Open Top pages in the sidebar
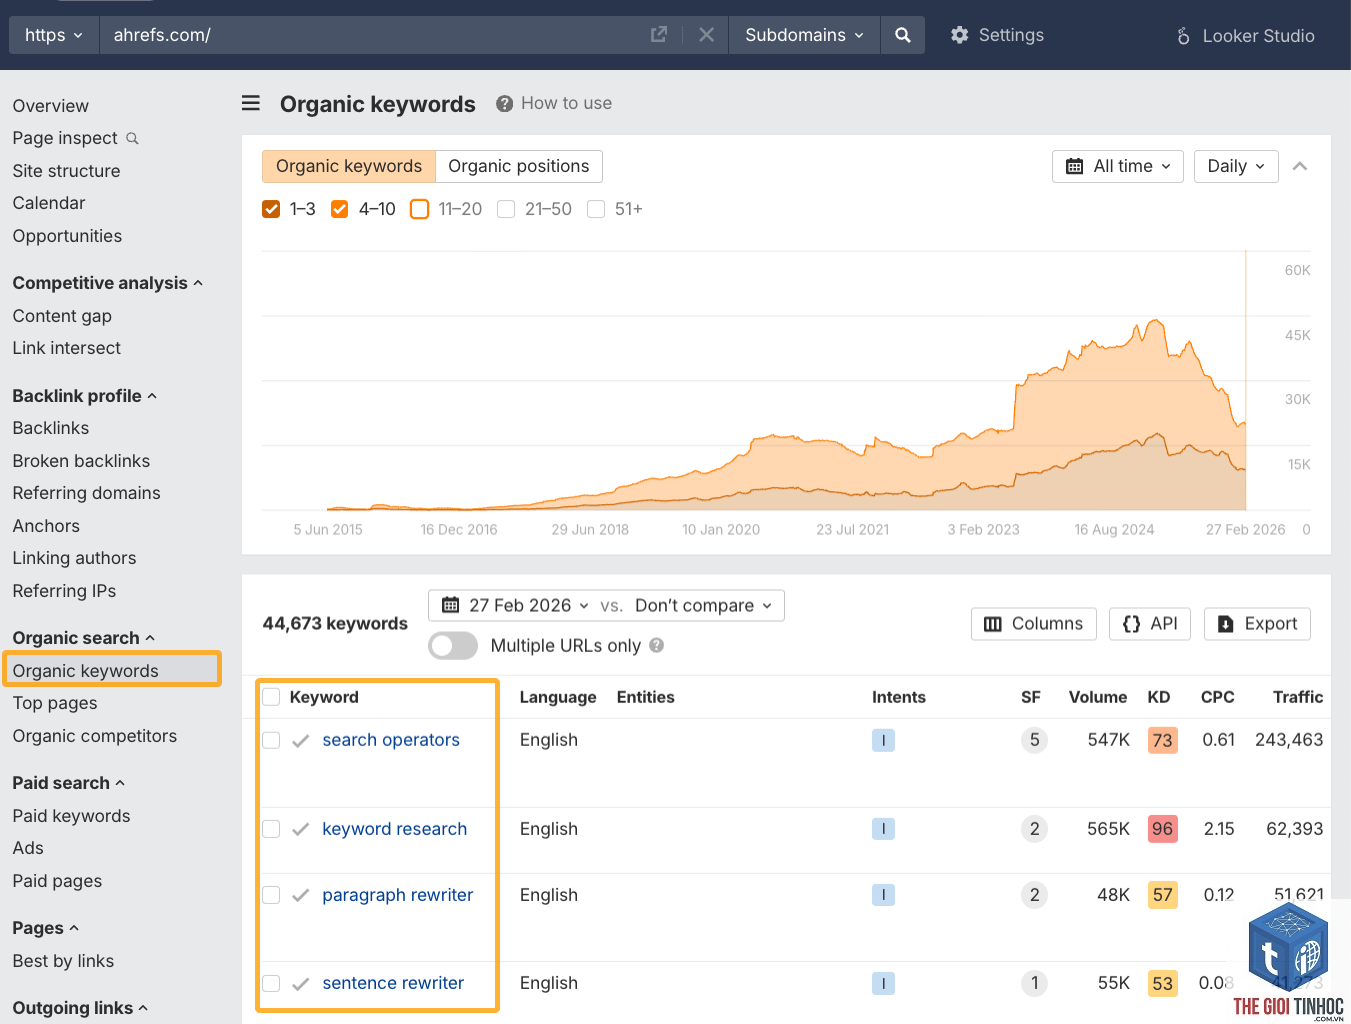Screen dimensions: 1351x1024 coord(55,703)
